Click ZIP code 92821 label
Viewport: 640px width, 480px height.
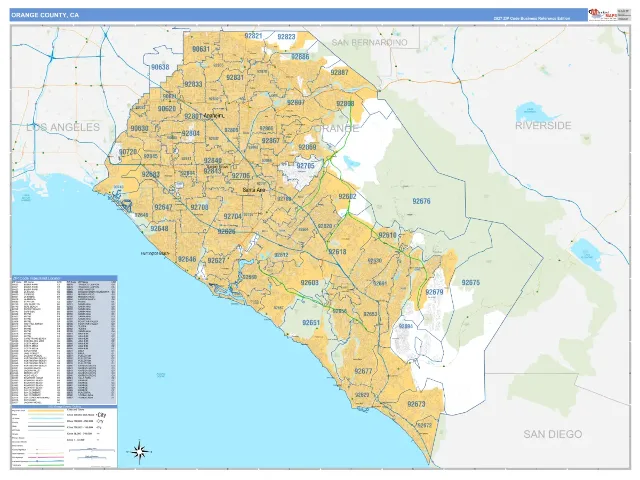click(x=253, y=36)
